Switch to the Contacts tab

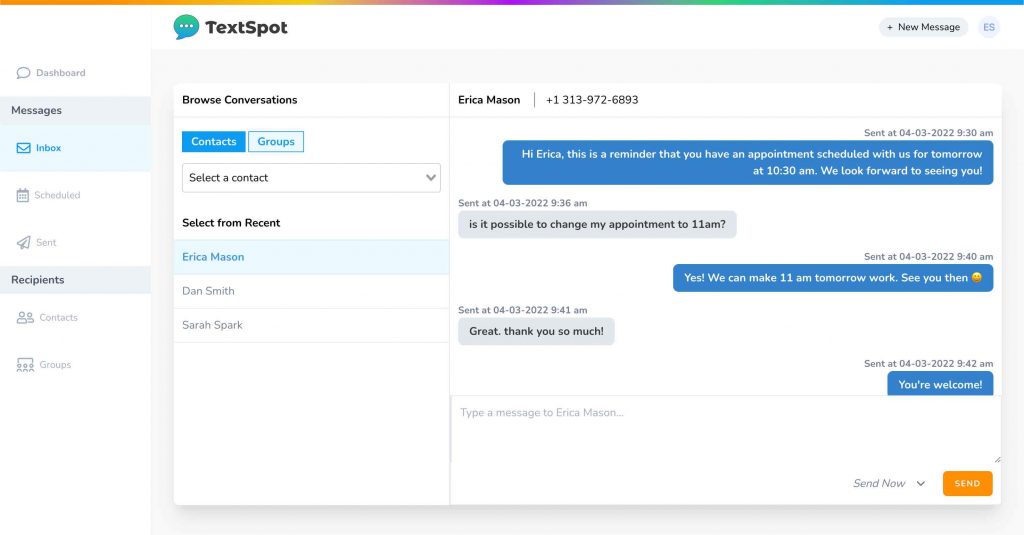click(x=214, y=142)
